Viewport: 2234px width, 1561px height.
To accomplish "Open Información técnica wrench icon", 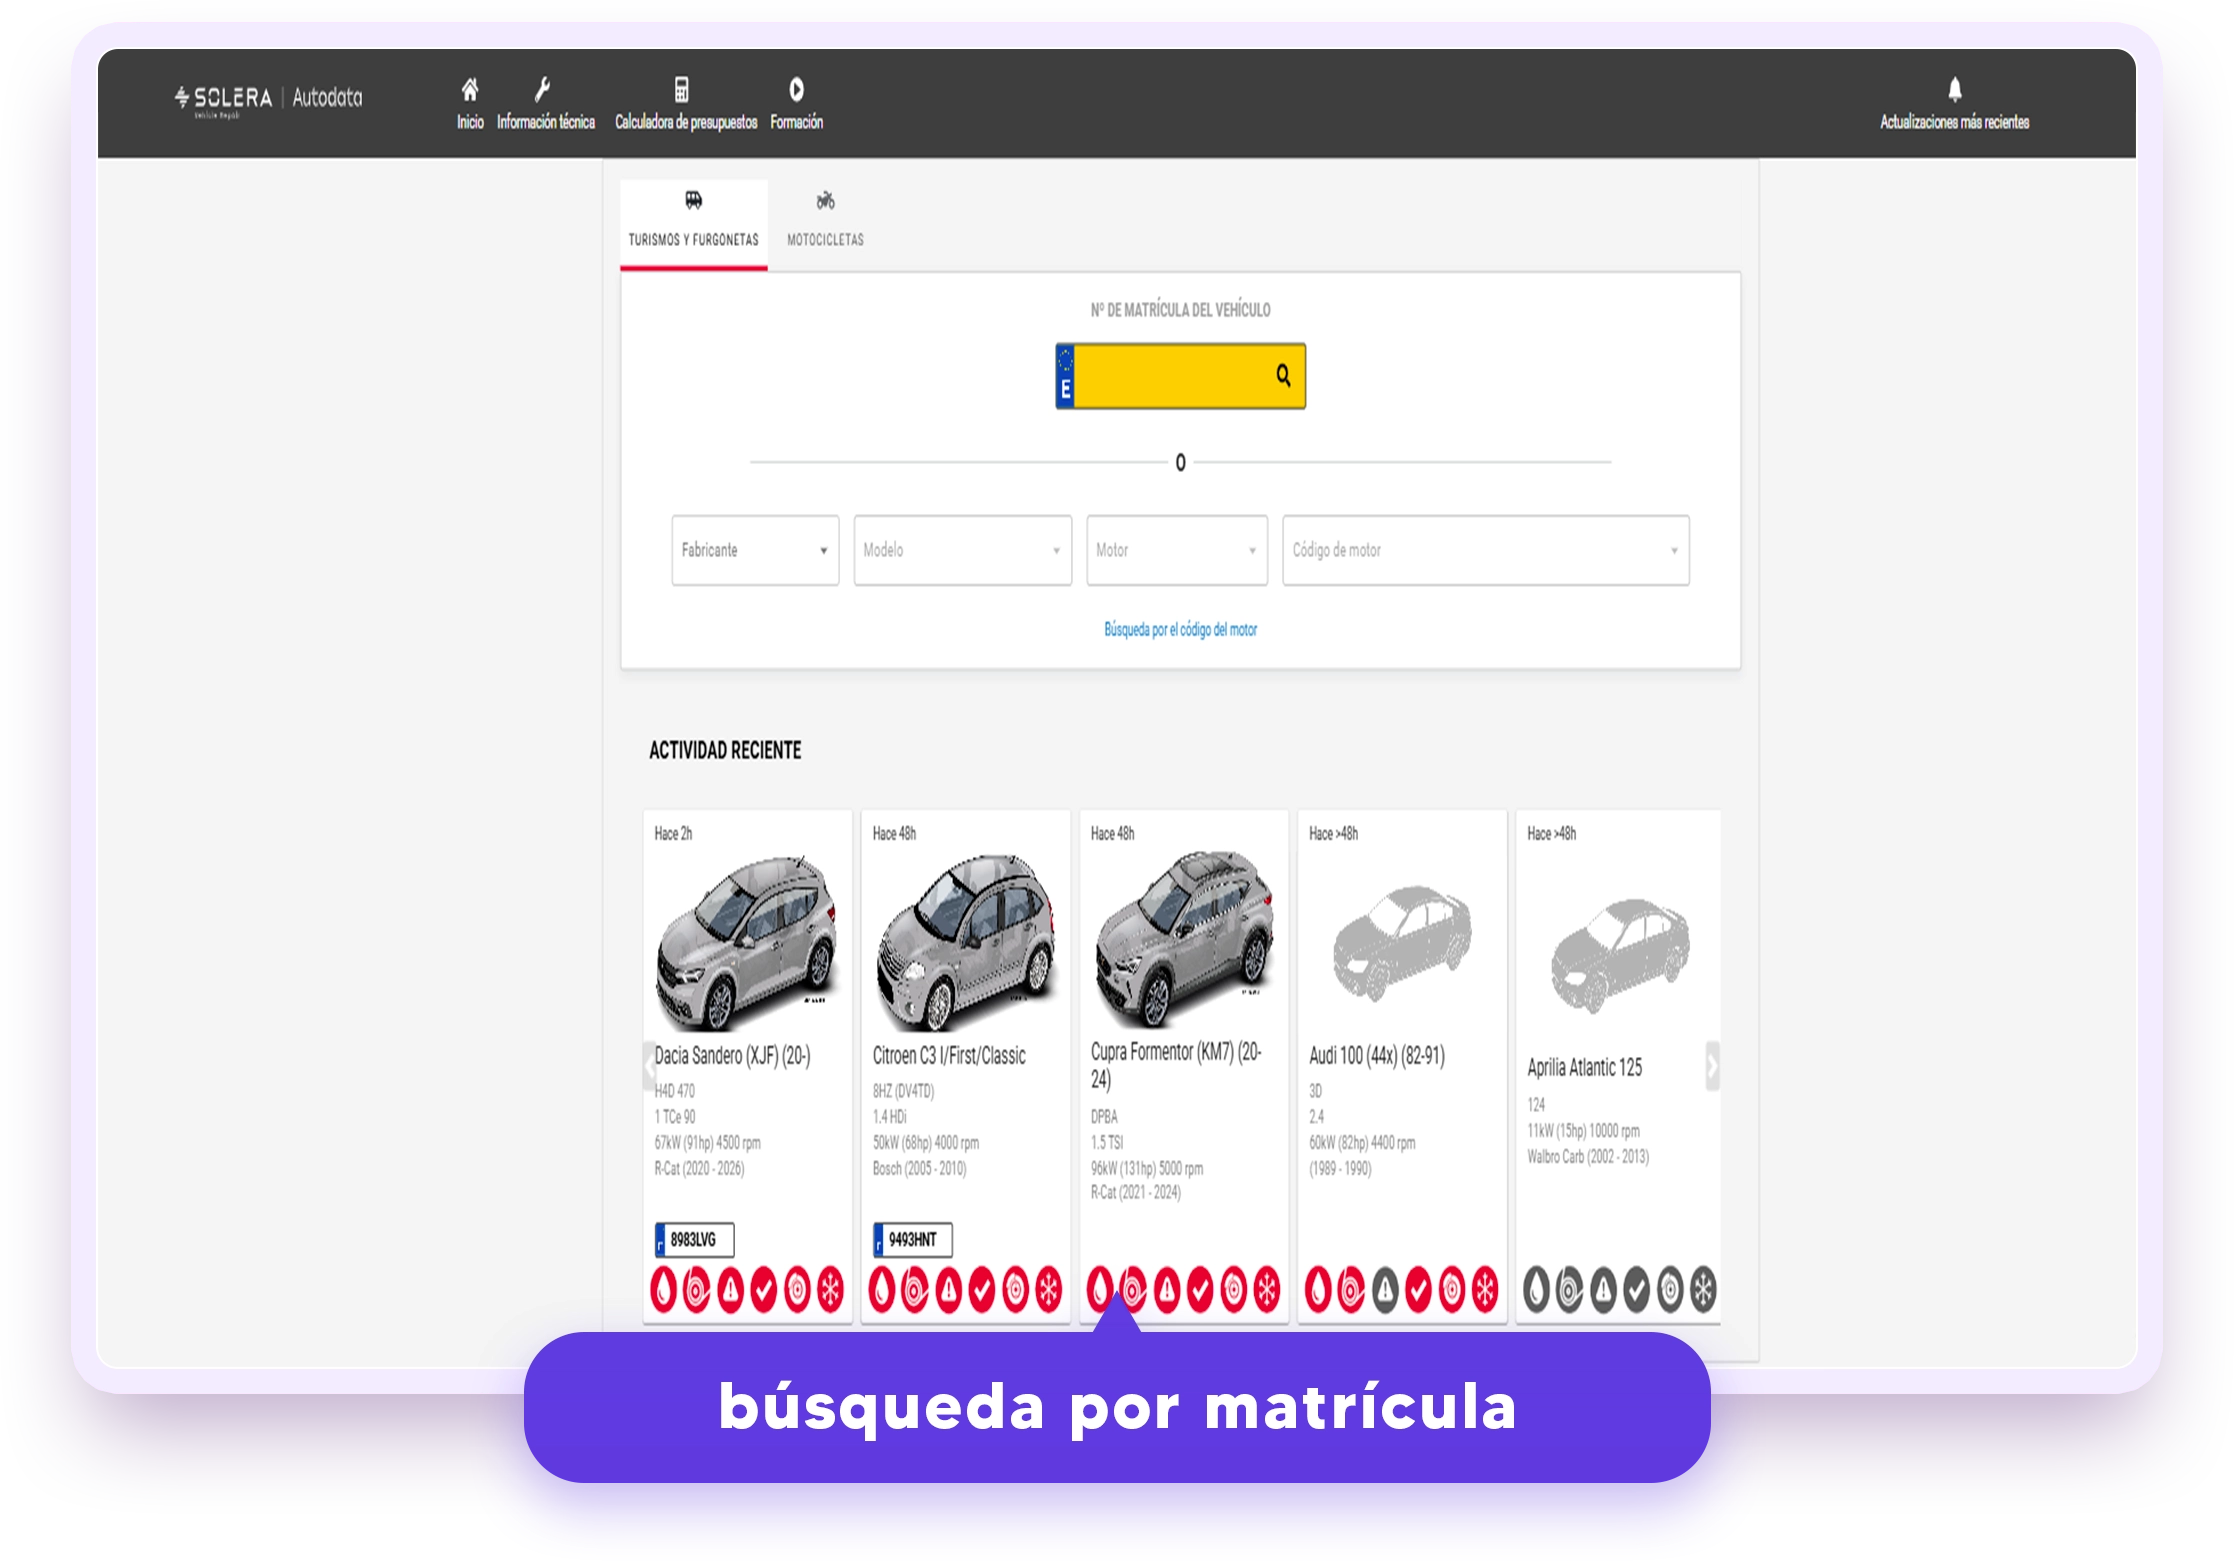I will coord(542,90).
